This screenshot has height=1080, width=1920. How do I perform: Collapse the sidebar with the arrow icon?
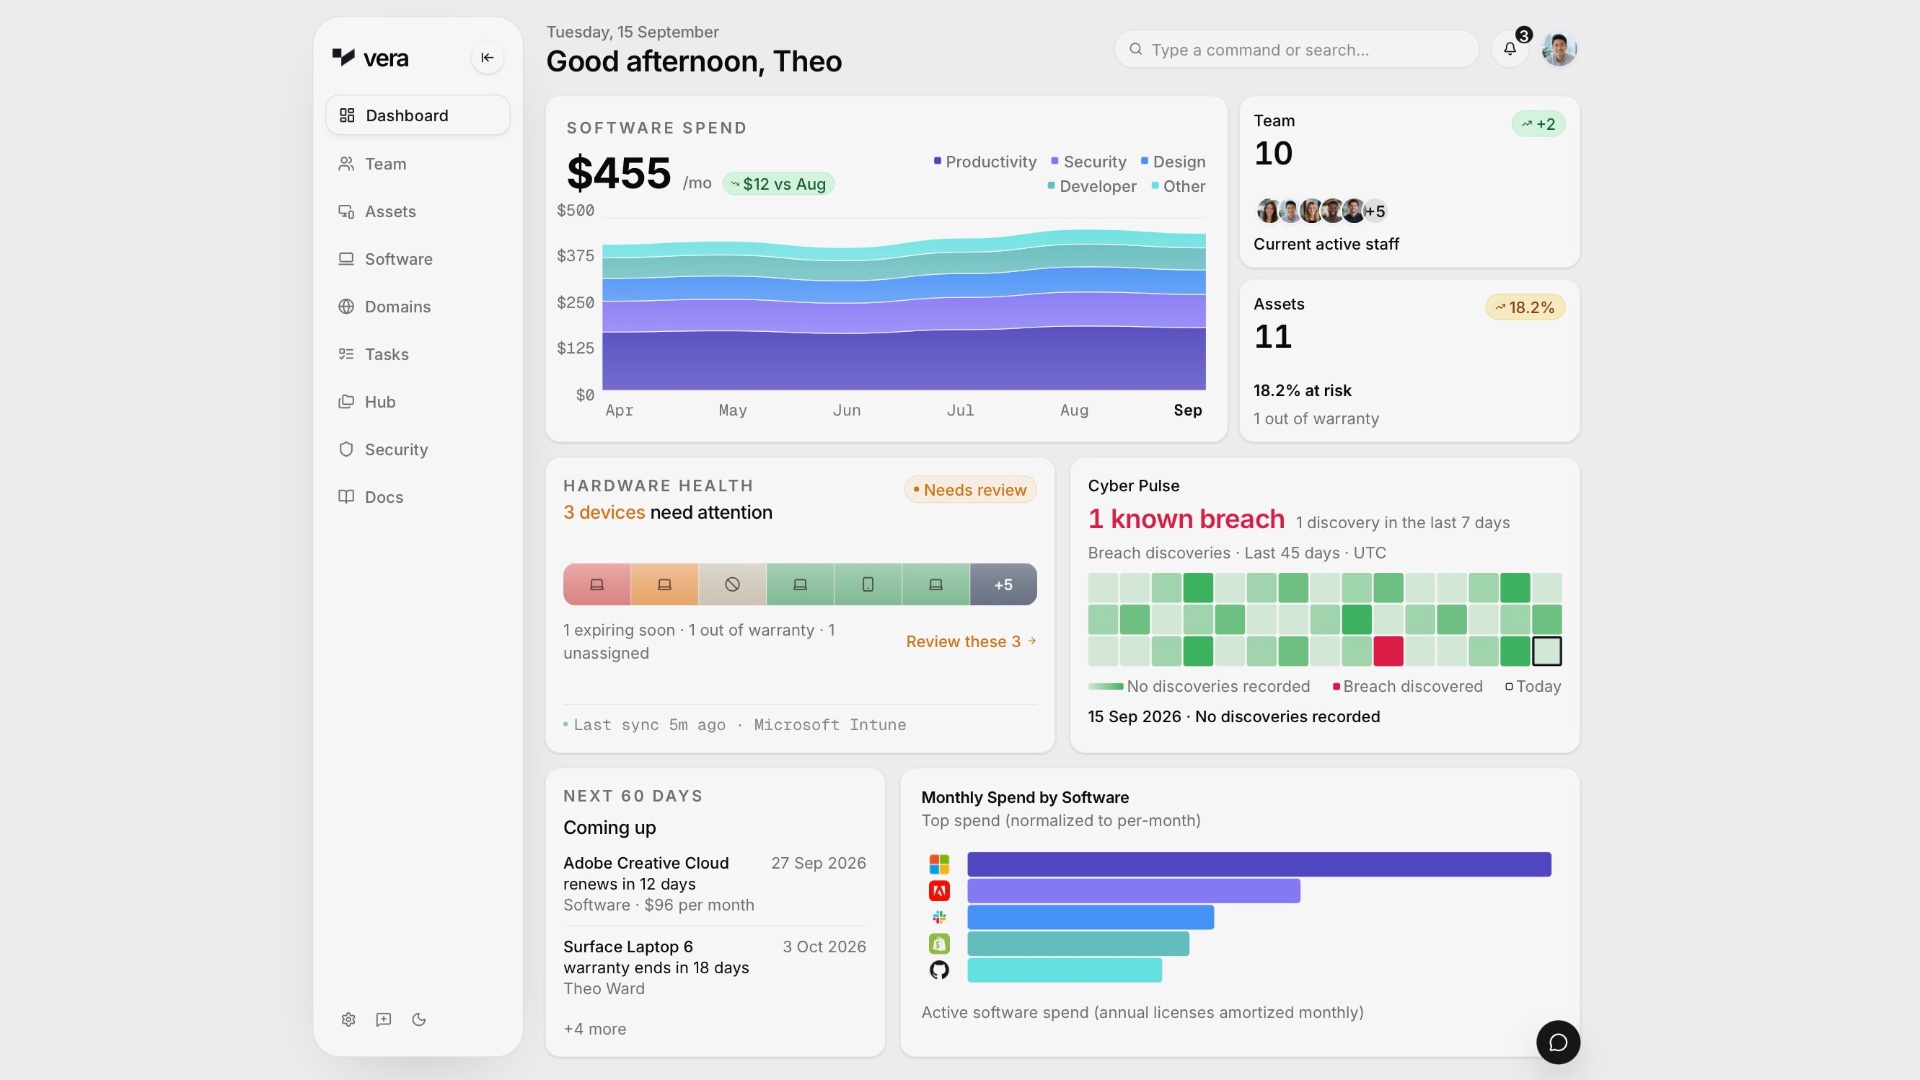(487, 58)
